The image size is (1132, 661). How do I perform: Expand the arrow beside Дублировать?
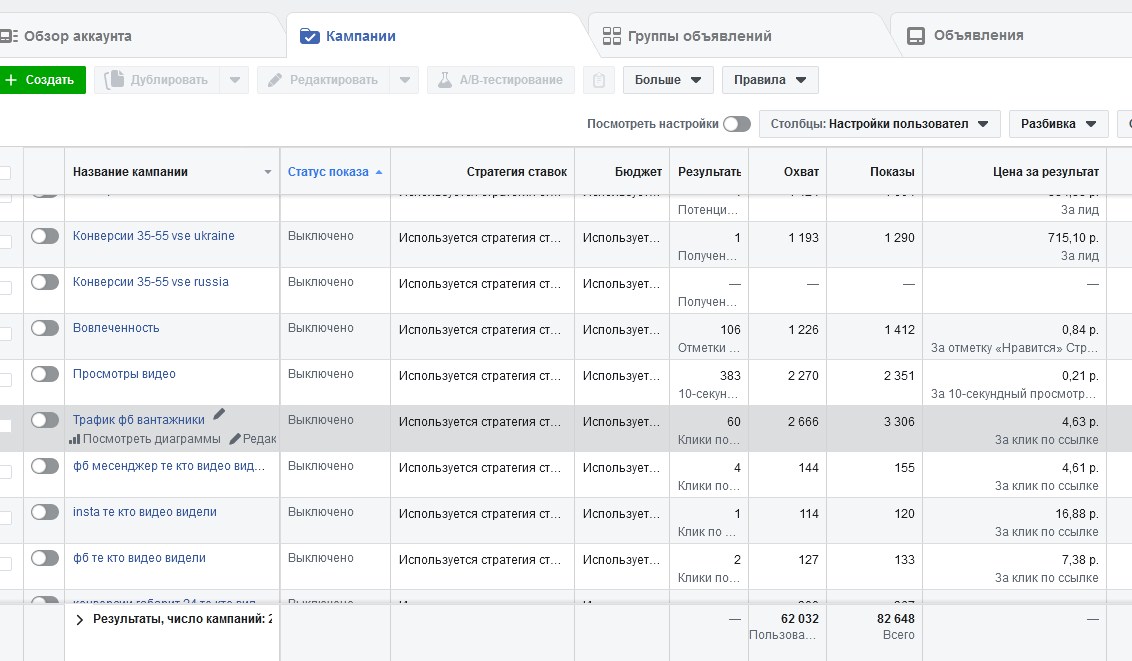click(235, 80)
